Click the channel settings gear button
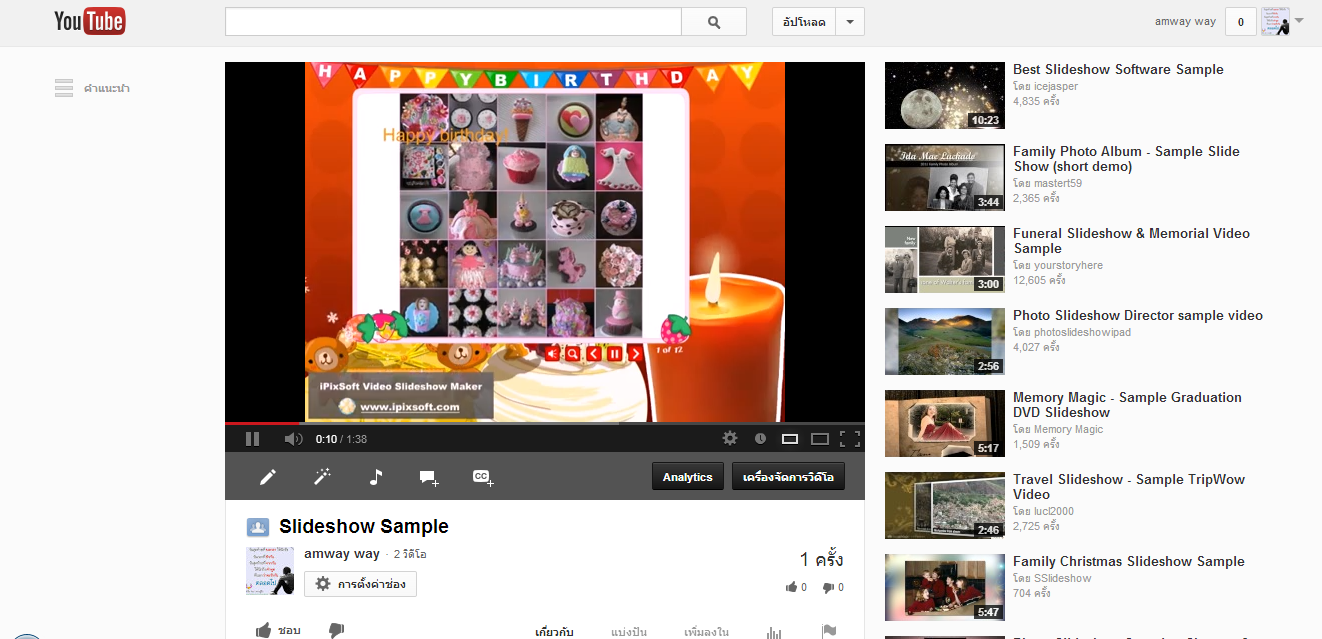Image resolution: width=1322 pixels, height=639 pixels. coord(360,584)
